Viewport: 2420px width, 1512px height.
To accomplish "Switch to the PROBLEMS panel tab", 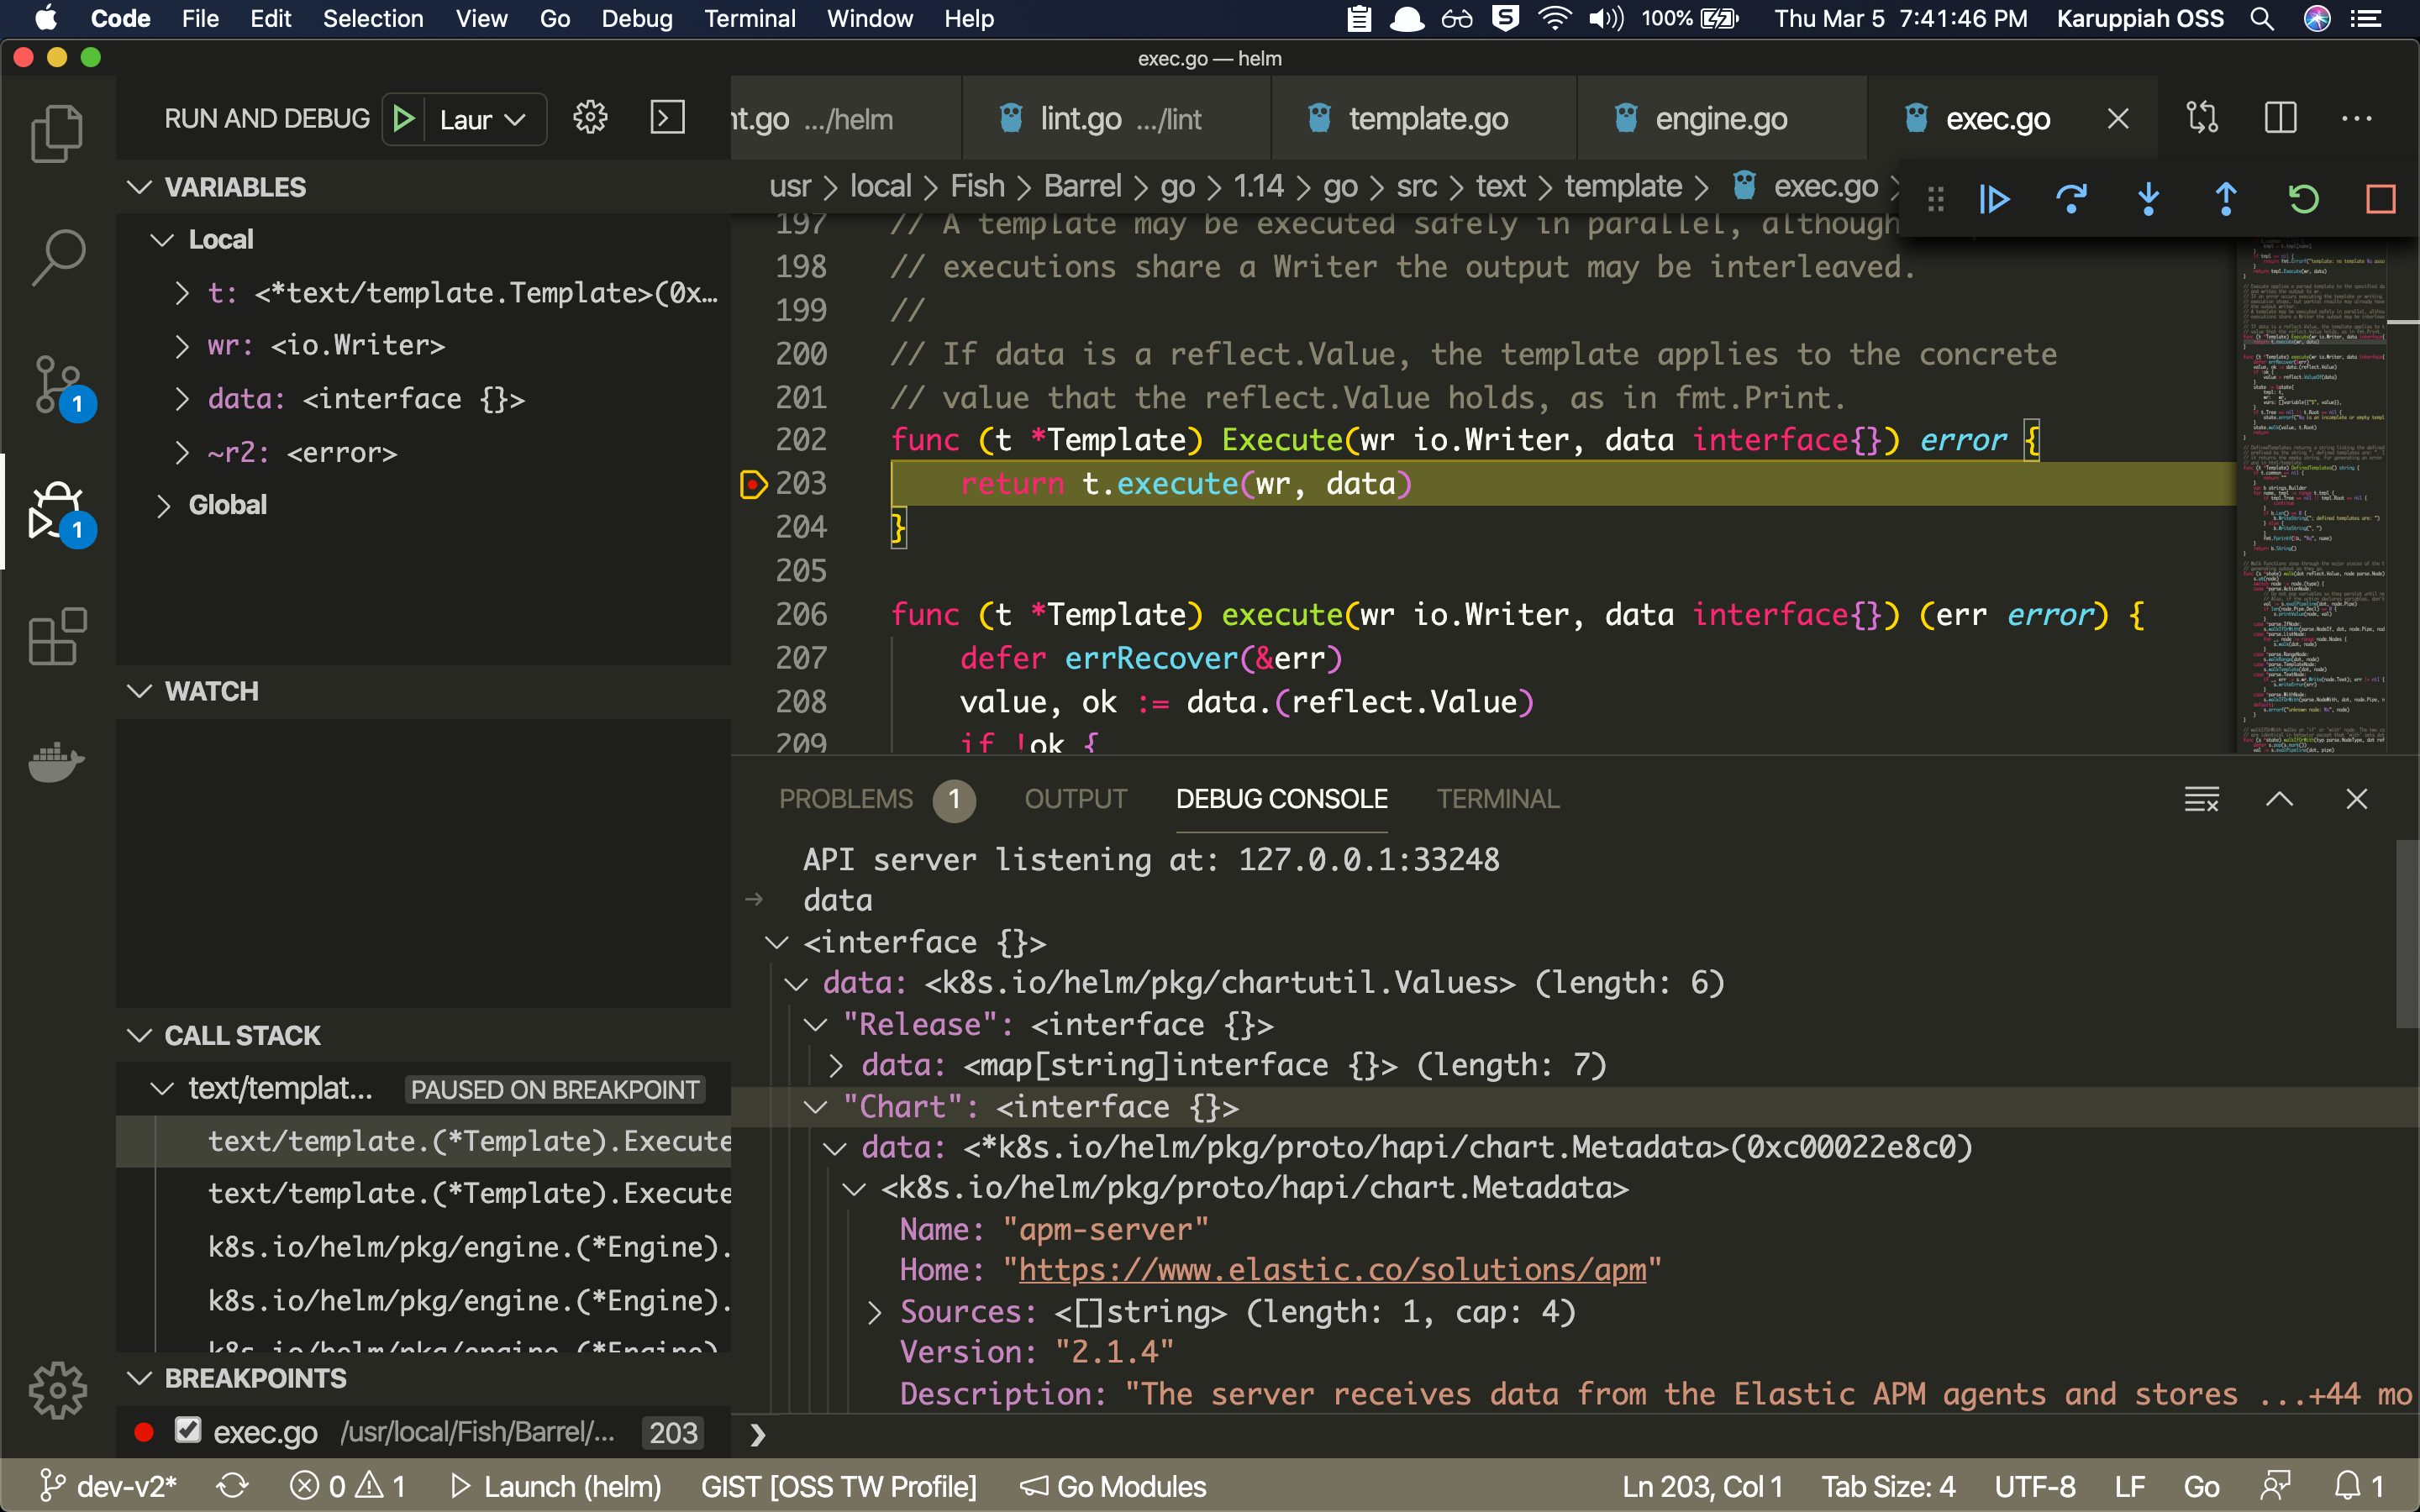I will click(x=846, y=799).
